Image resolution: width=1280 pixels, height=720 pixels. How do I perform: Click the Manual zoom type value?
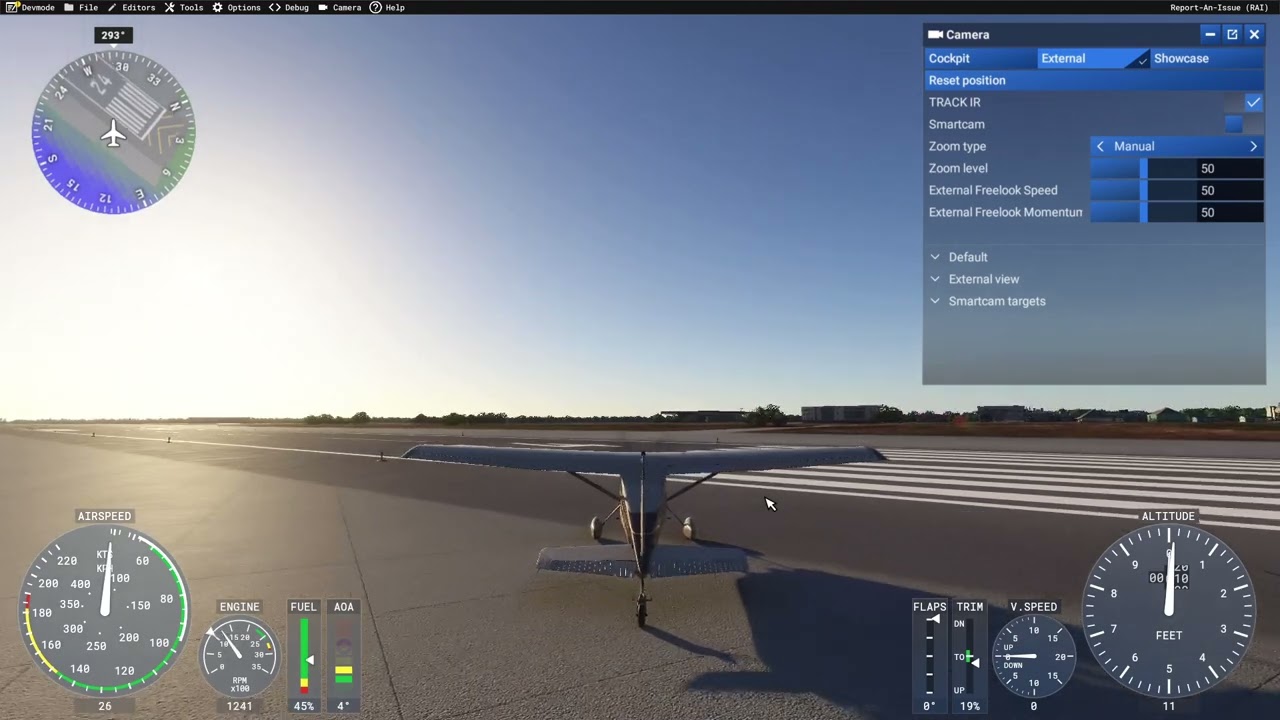point(1134,146)
